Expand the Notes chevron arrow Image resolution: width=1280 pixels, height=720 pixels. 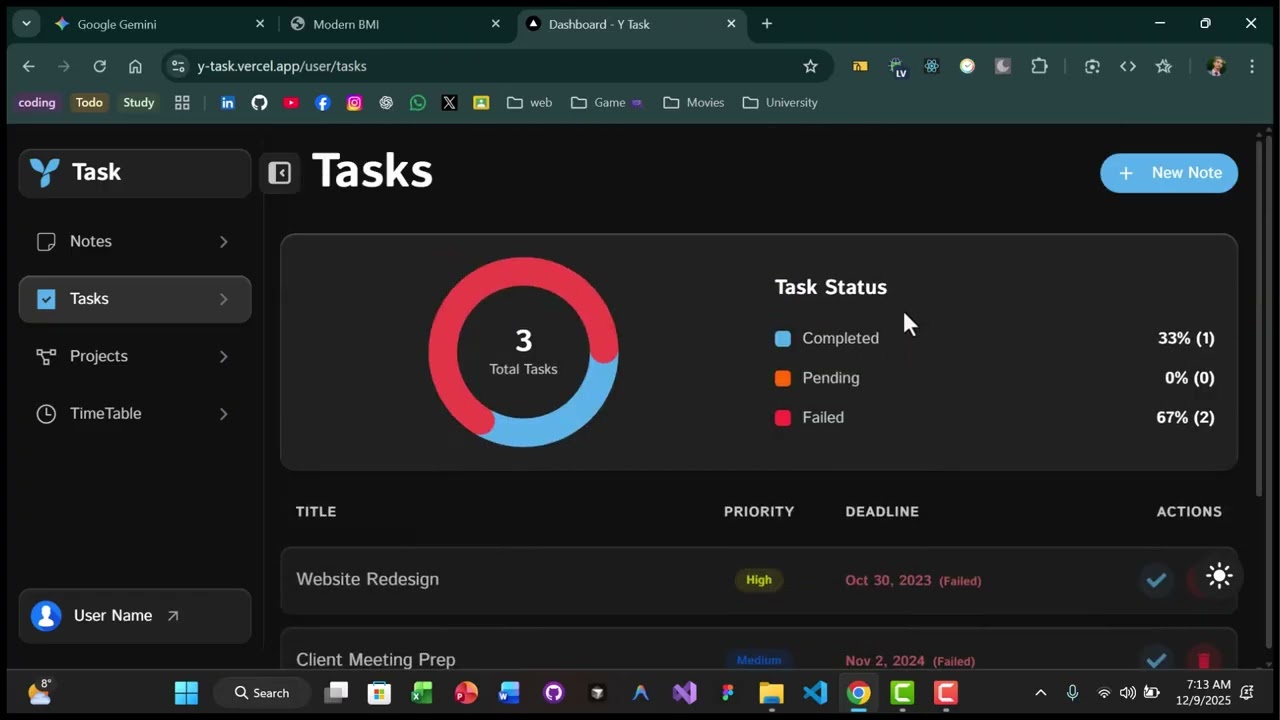(x=223, y=242)
